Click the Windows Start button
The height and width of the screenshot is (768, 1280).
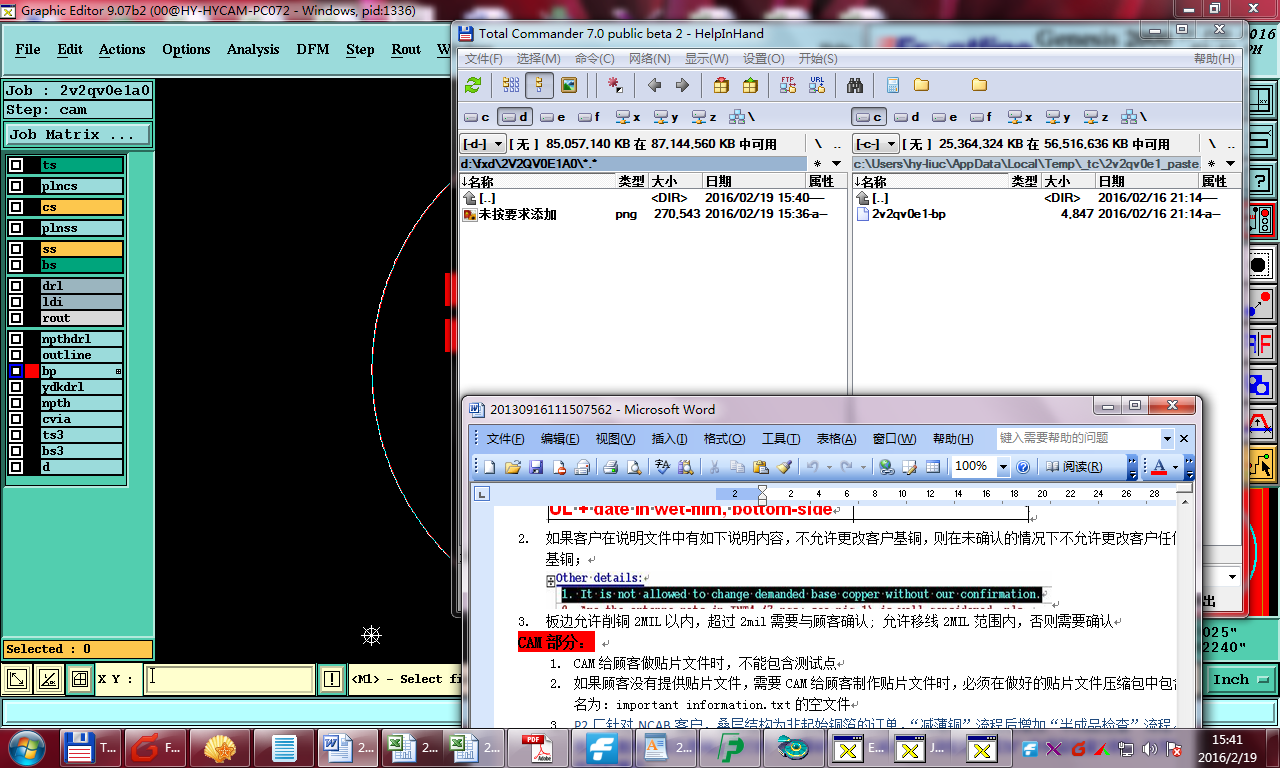coord(25,747)
